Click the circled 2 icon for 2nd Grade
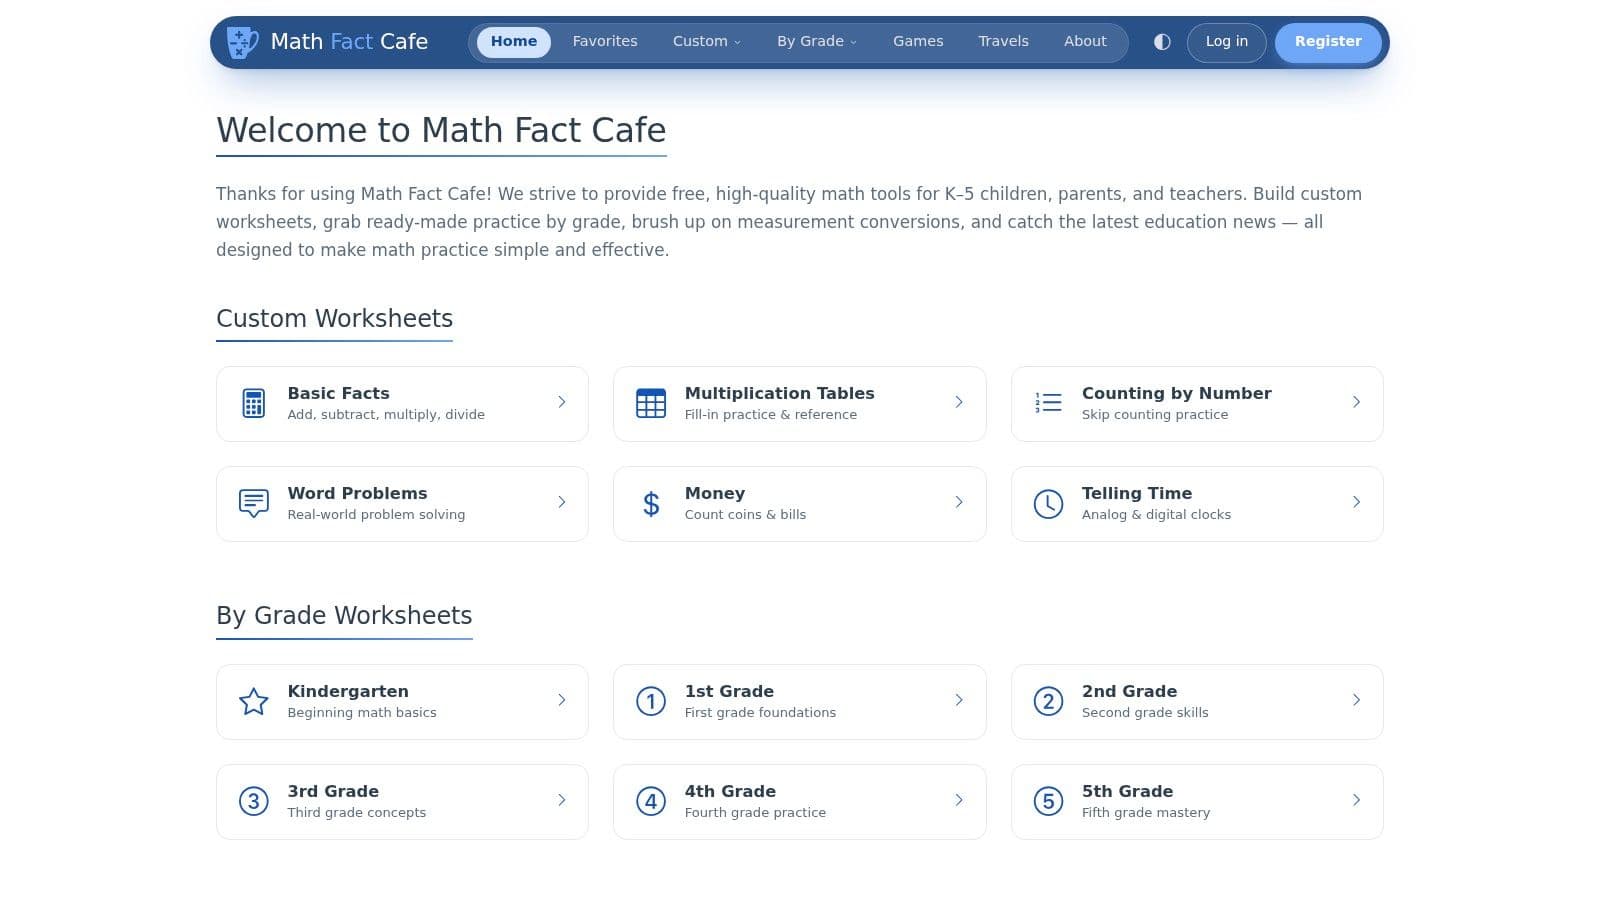Viewport: 1600px width, 900px height. (1048, 701)
